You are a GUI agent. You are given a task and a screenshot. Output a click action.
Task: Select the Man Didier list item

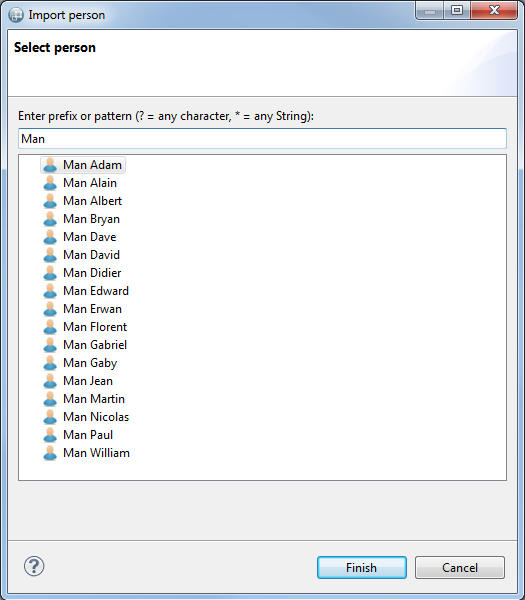click(x=92, y=273)
